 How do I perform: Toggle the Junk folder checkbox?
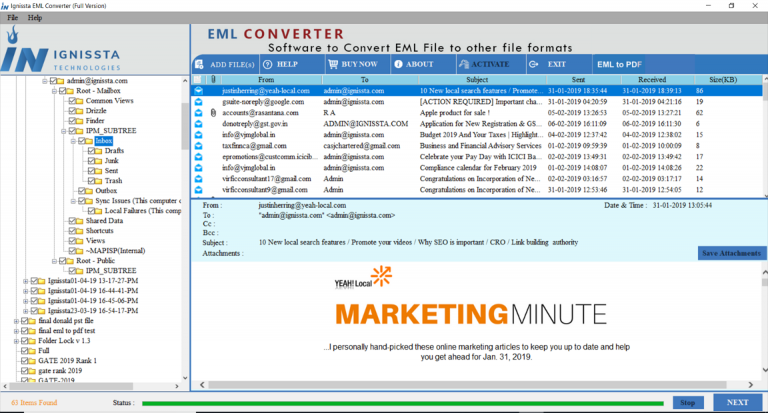[92, 161]
